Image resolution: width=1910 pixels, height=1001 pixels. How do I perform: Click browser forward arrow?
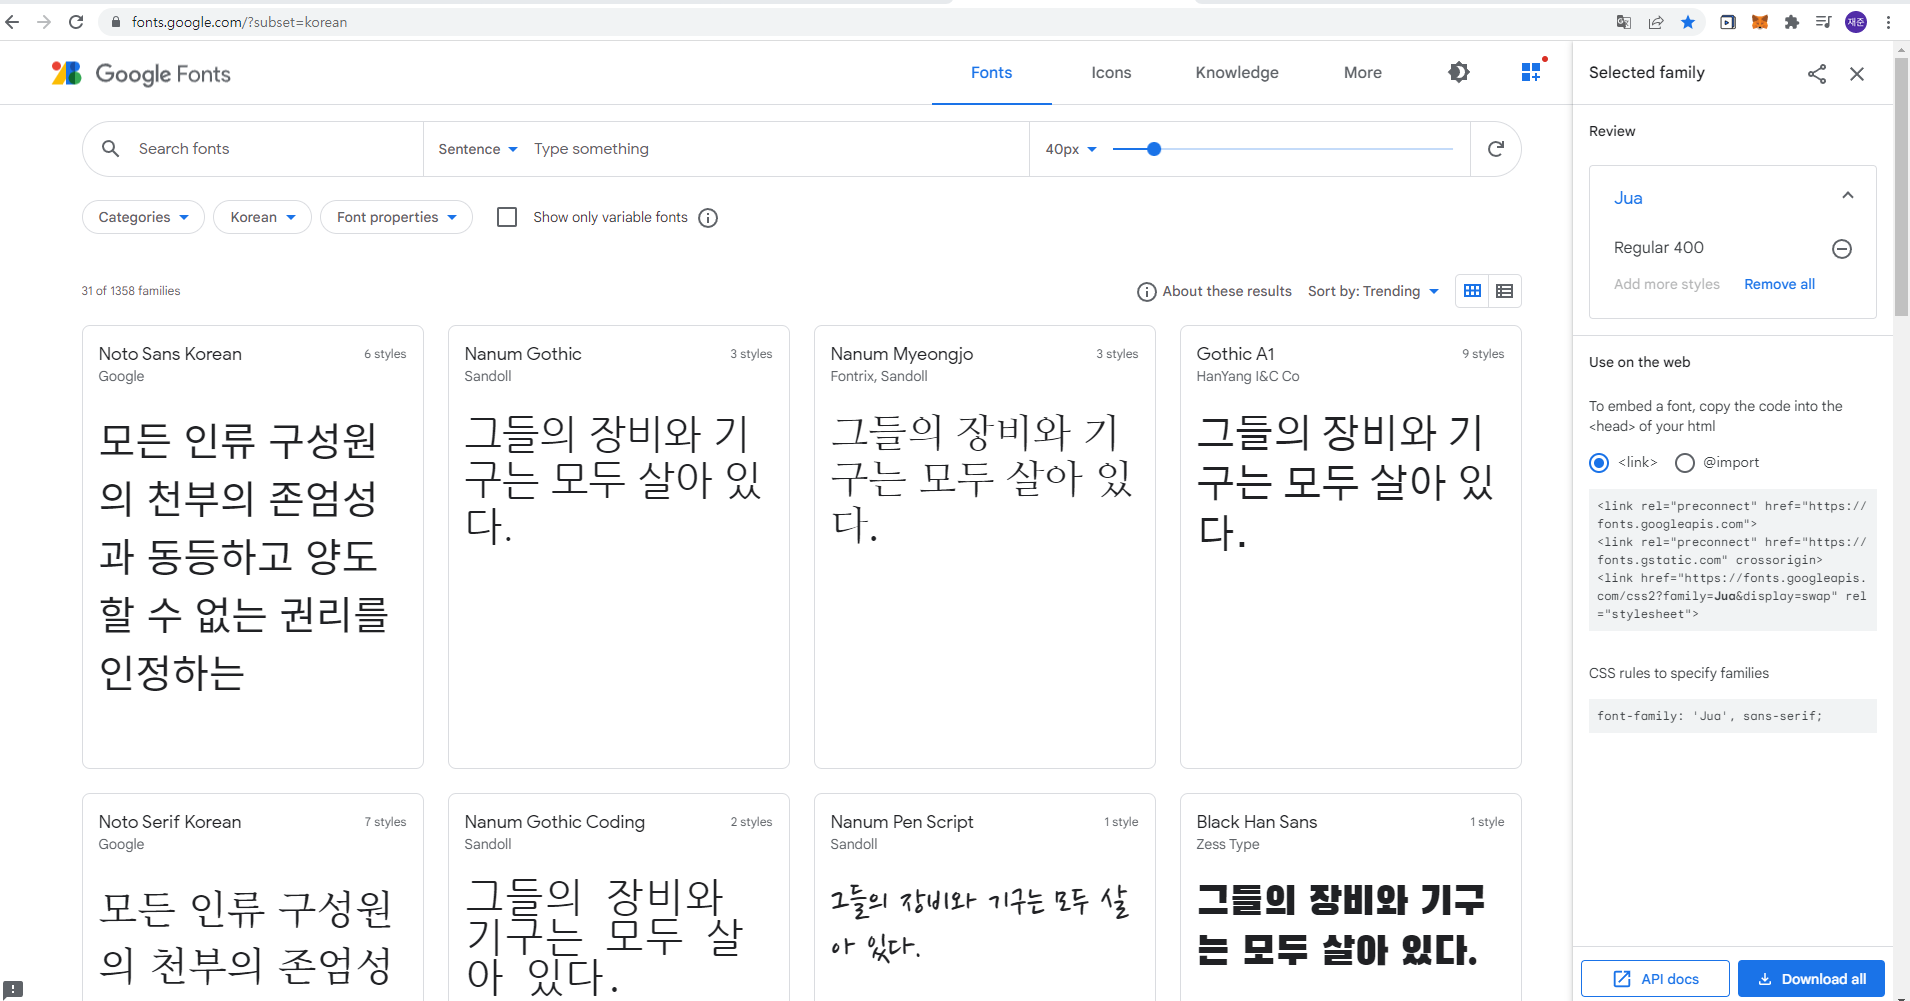[44, 22]
